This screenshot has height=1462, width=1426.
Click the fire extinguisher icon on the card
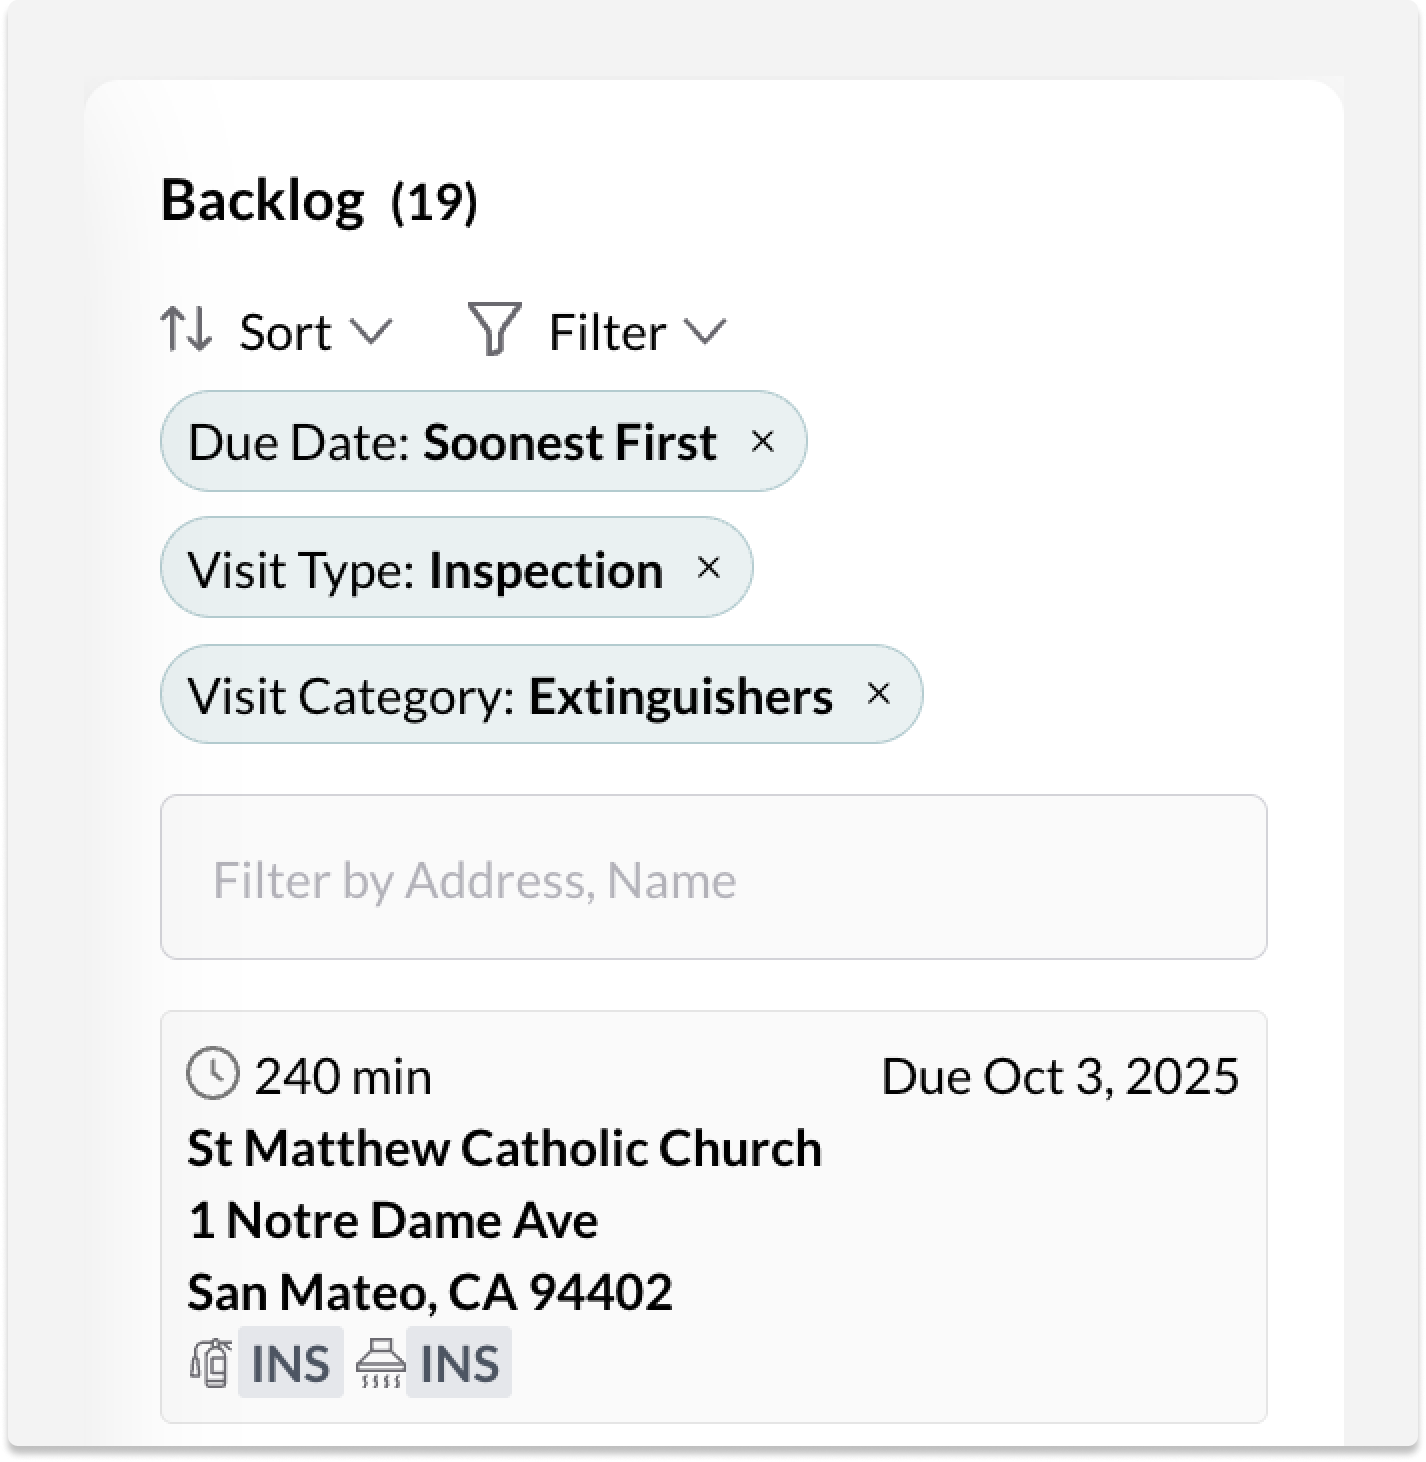211,1363
